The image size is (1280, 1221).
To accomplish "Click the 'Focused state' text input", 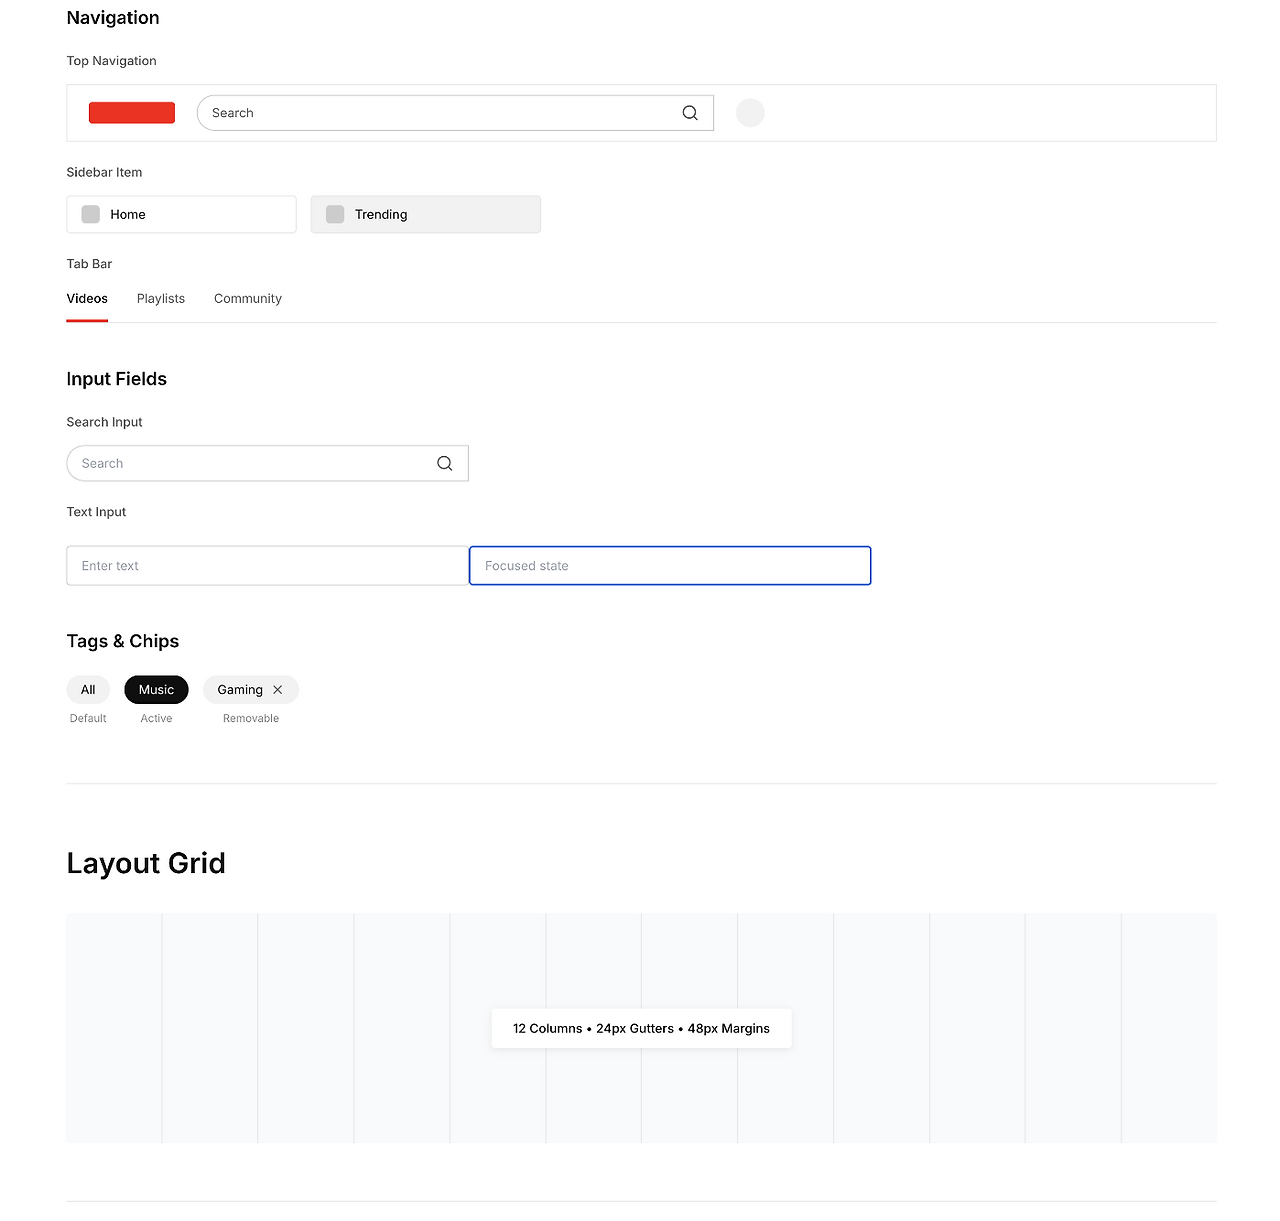I will [670, 566].
